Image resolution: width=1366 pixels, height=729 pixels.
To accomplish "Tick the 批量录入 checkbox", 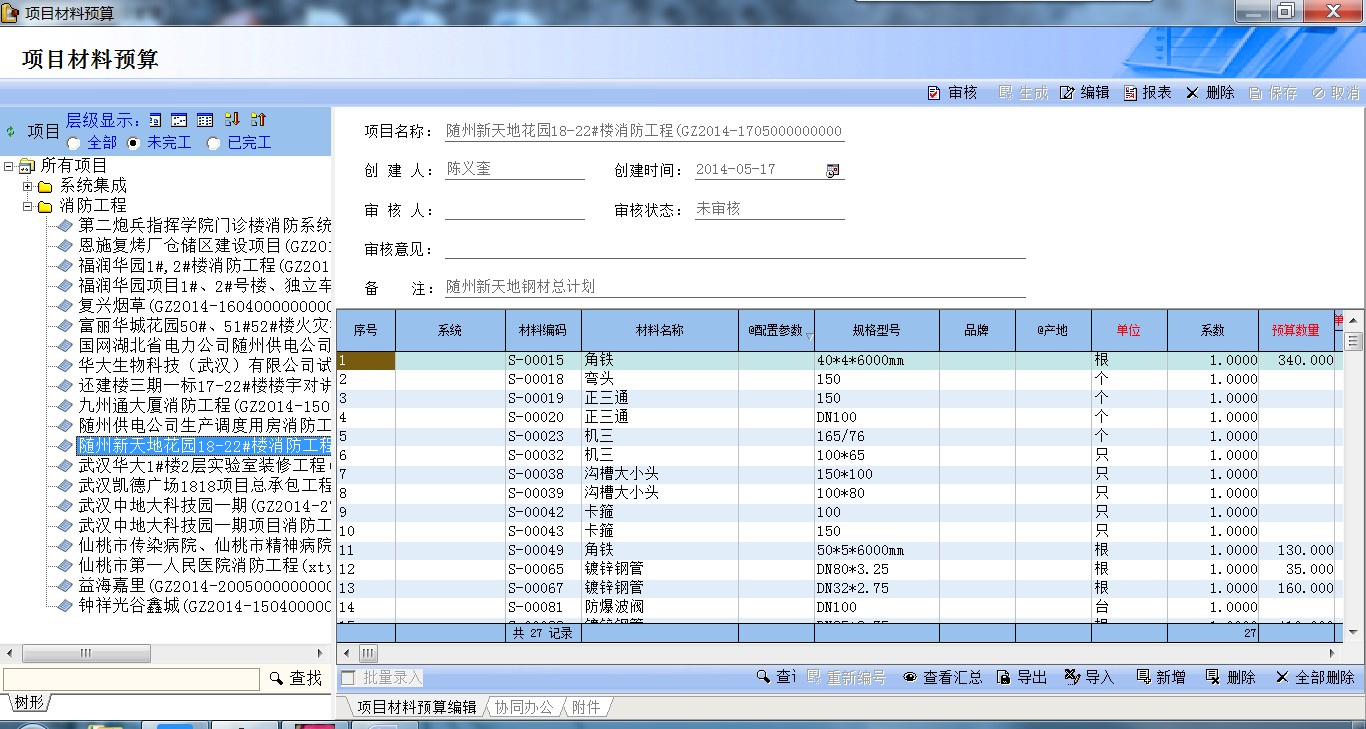I will pyautogui.click(x=348, y=678).
